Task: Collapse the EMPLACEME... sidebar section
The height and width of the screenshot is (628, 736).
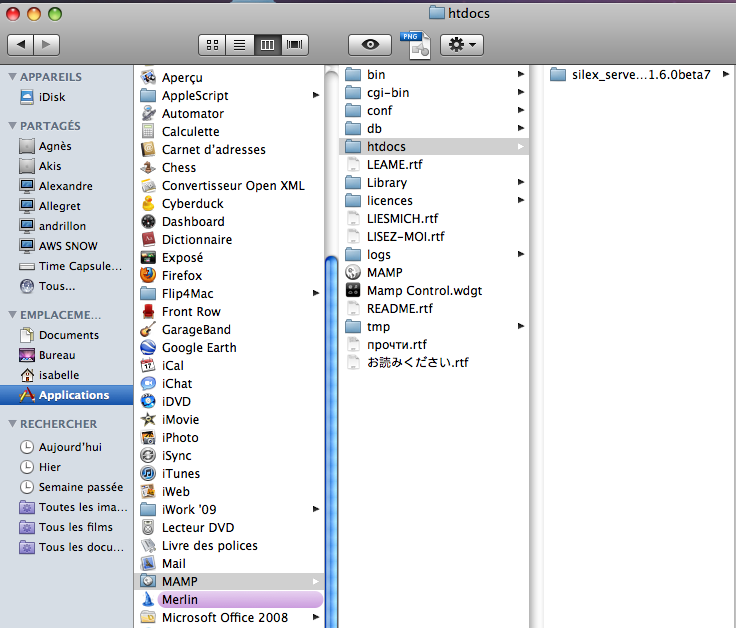Action: click(12, 314)
